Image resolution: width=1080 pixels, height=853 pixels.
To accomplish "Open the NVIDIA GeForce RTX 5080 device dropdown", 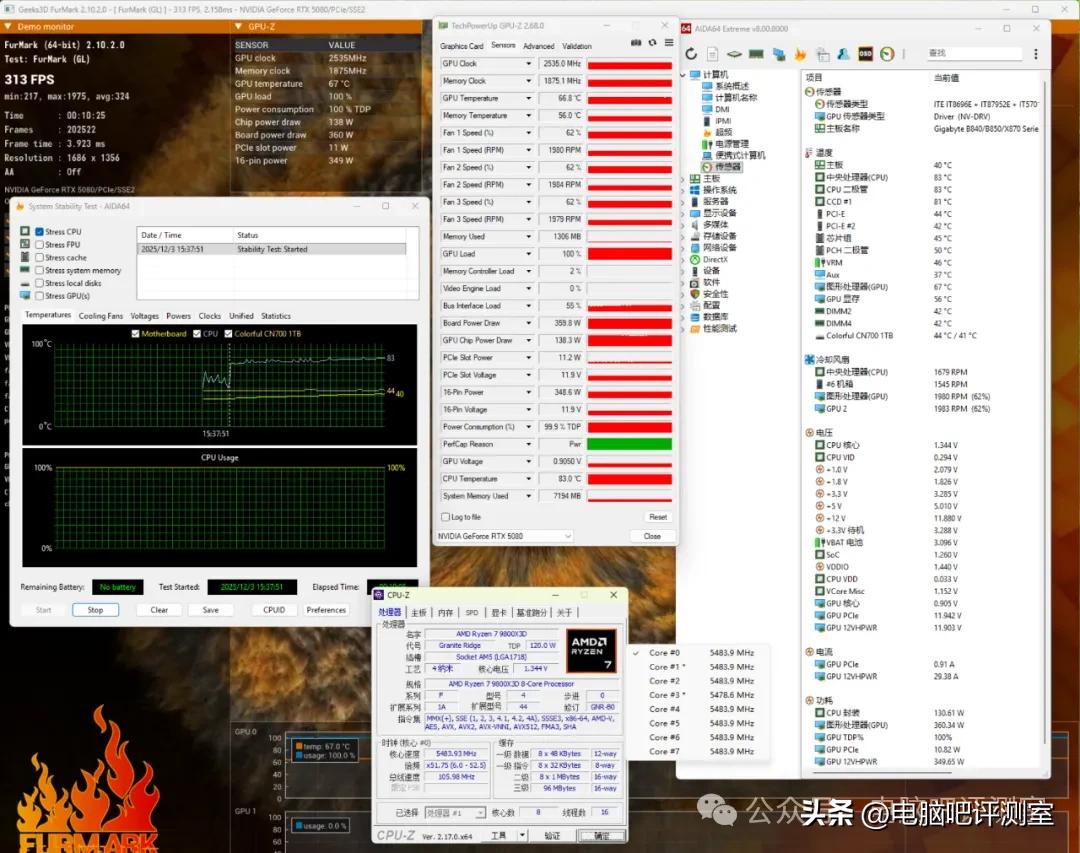I will click(567, 536).
